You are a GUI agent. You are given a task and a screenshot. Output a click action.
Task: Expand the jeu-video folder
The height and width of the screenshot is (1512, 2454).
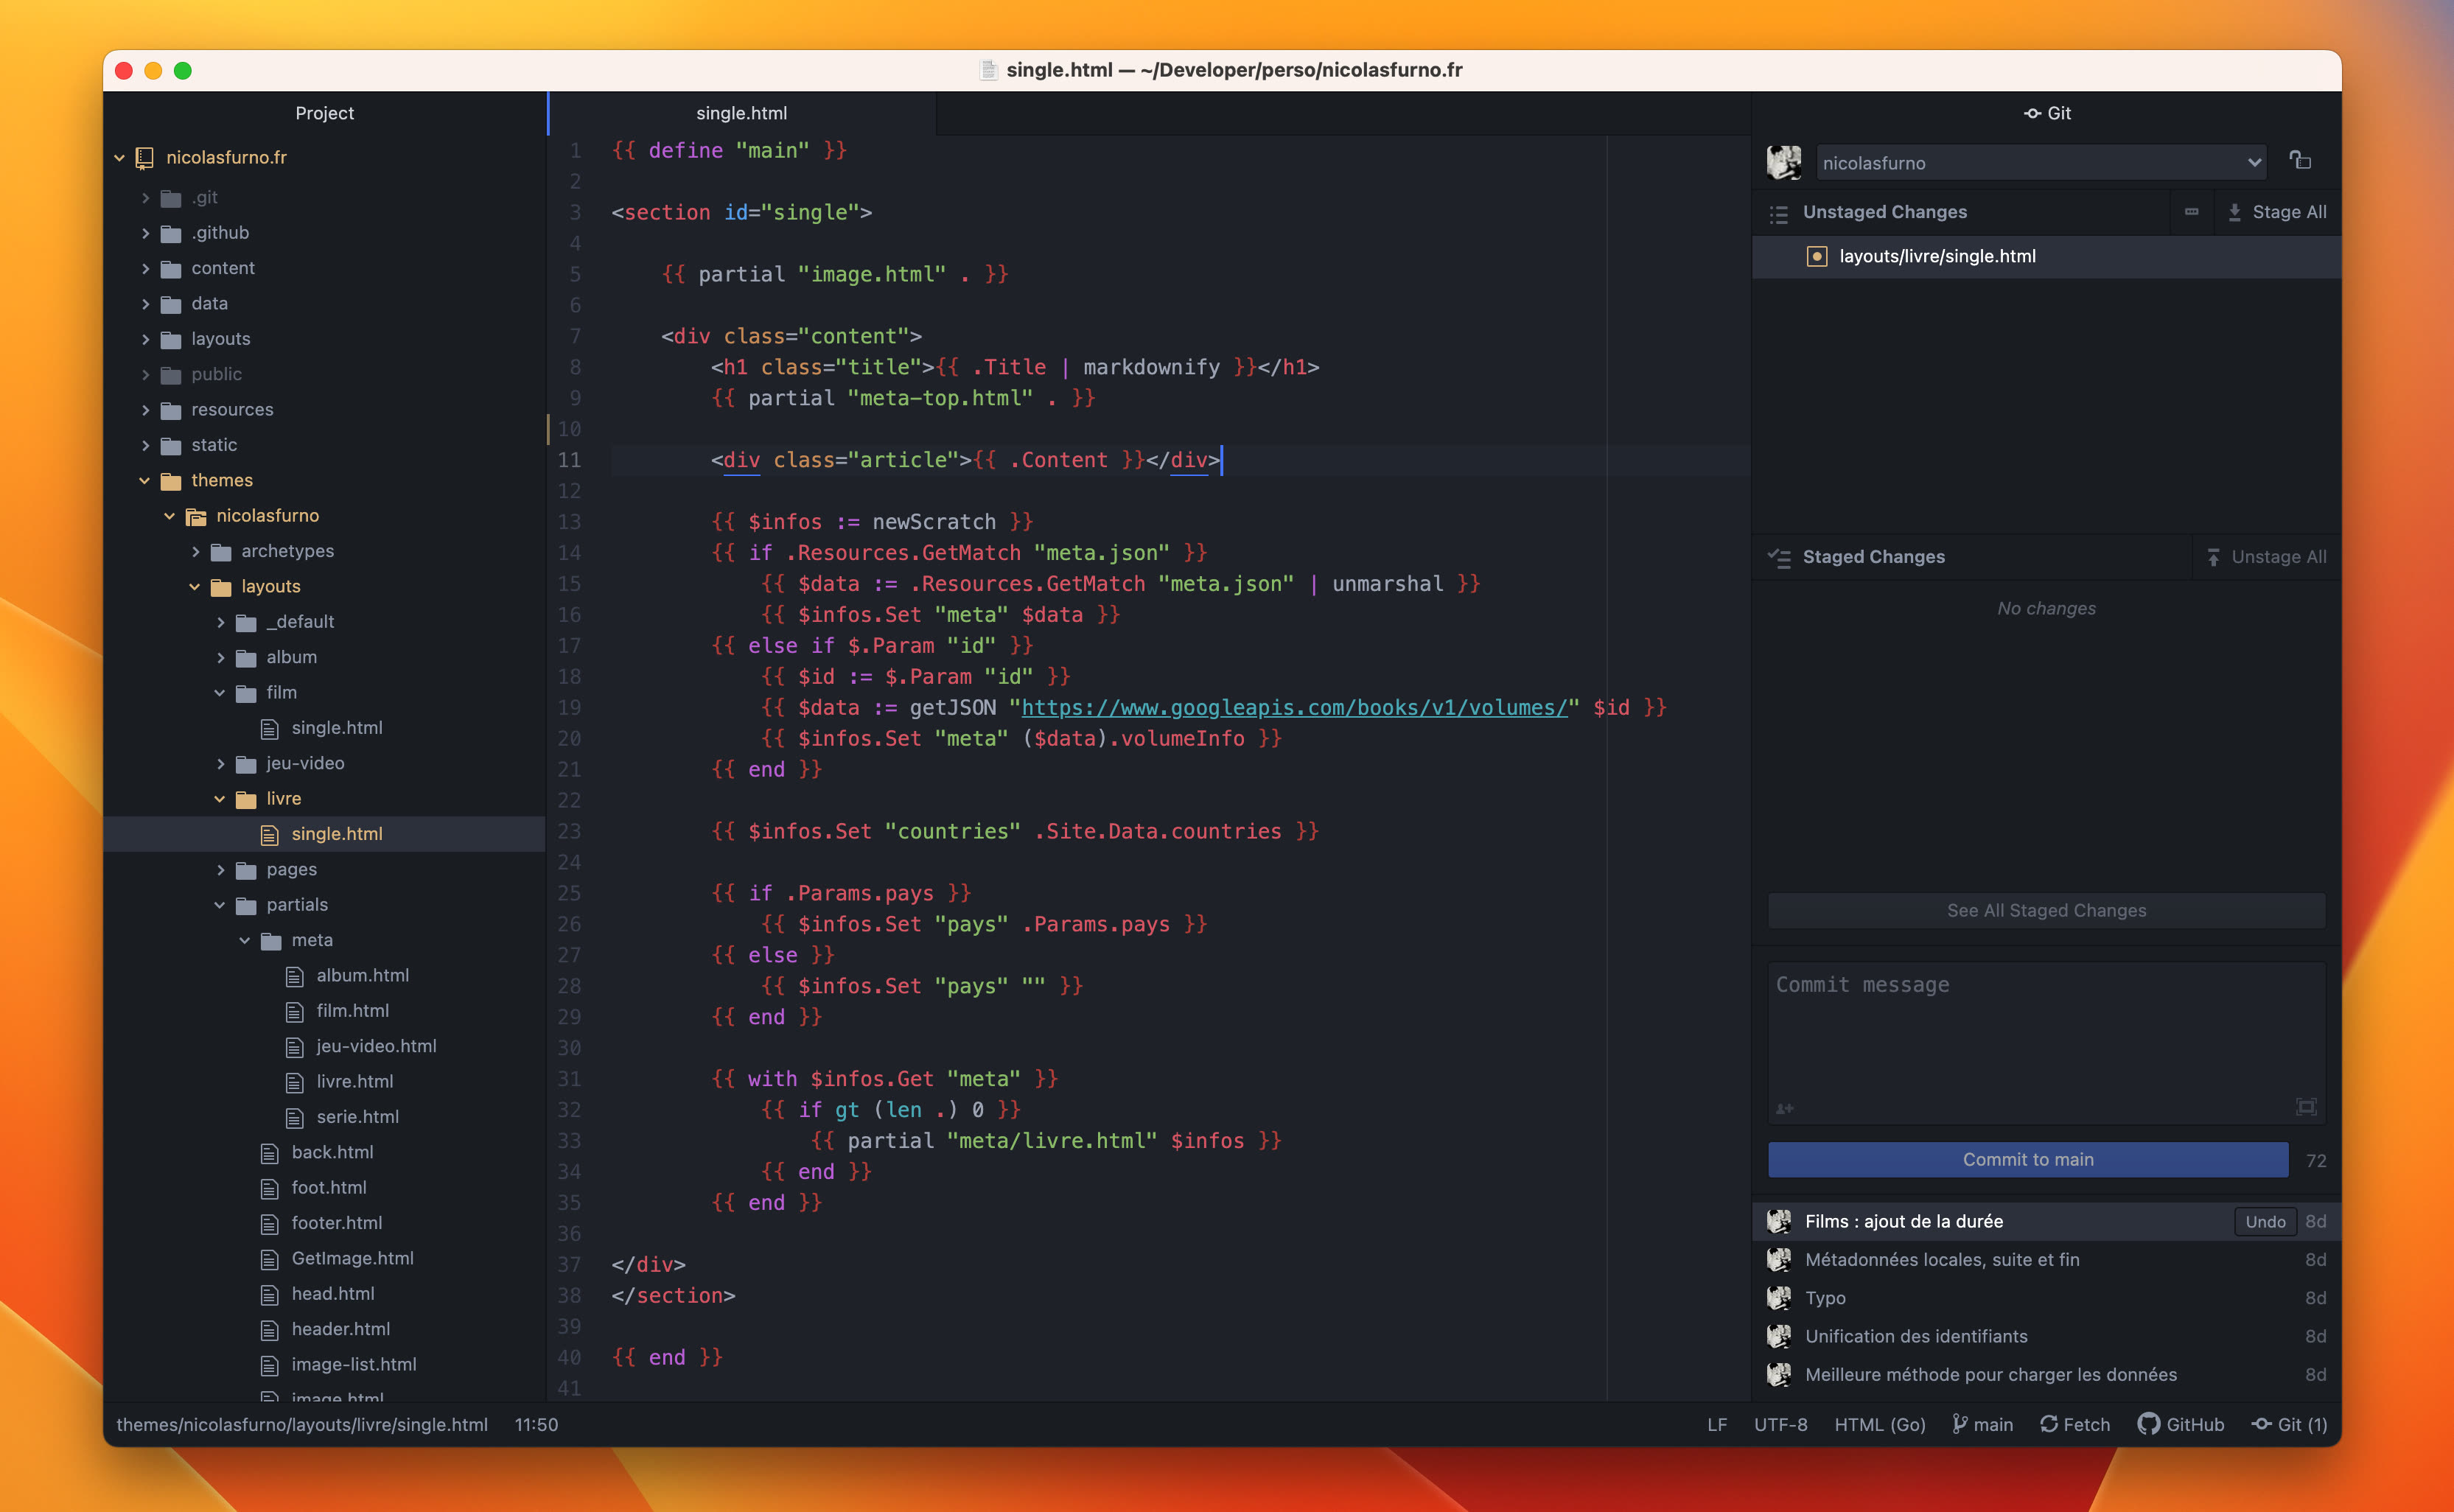(x=222, y=763)
